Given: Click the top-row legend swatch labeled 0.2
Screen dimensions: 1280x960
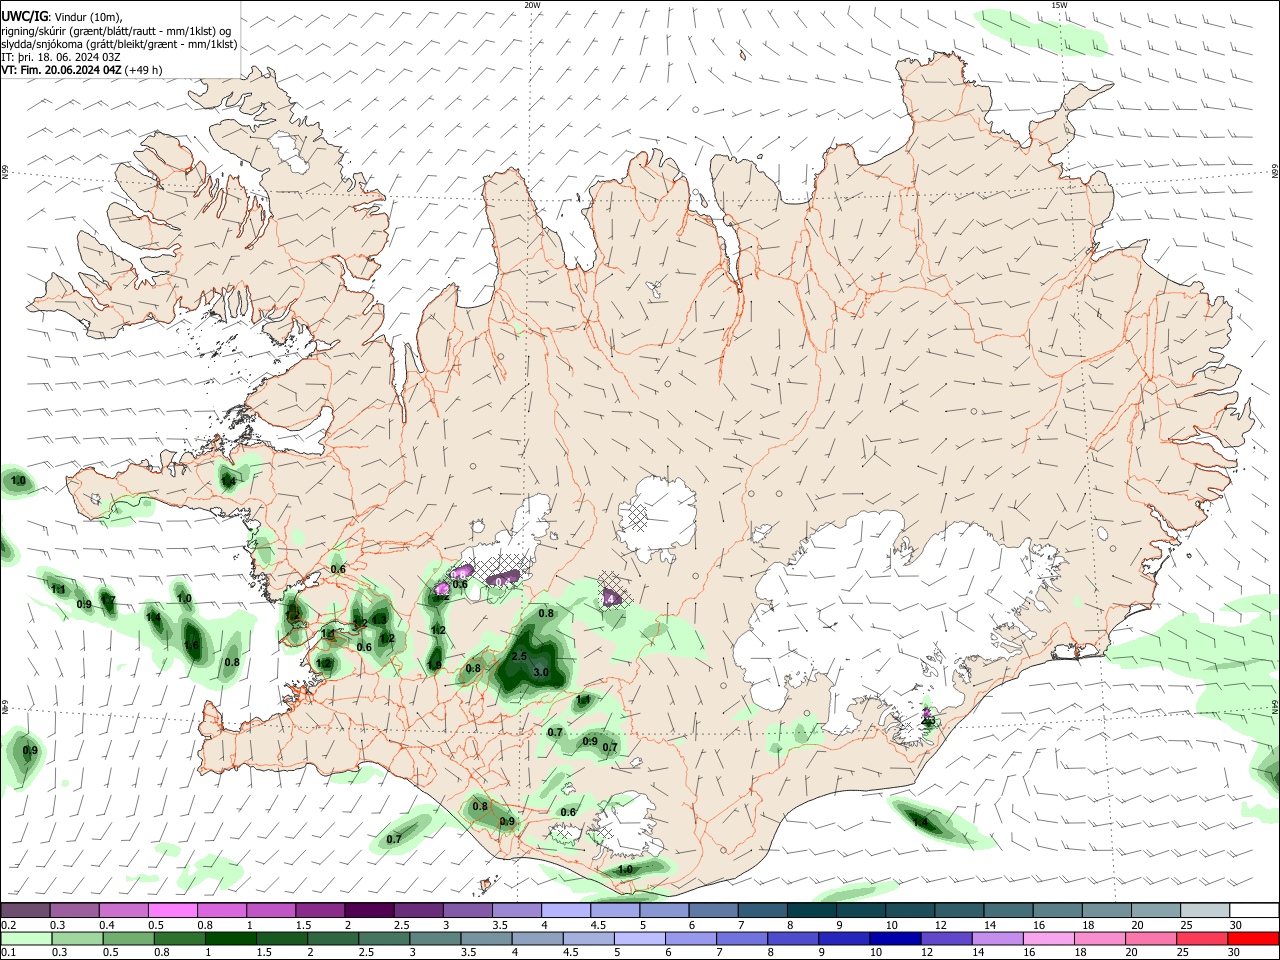Looking at the screenshot, I should 25,911.
